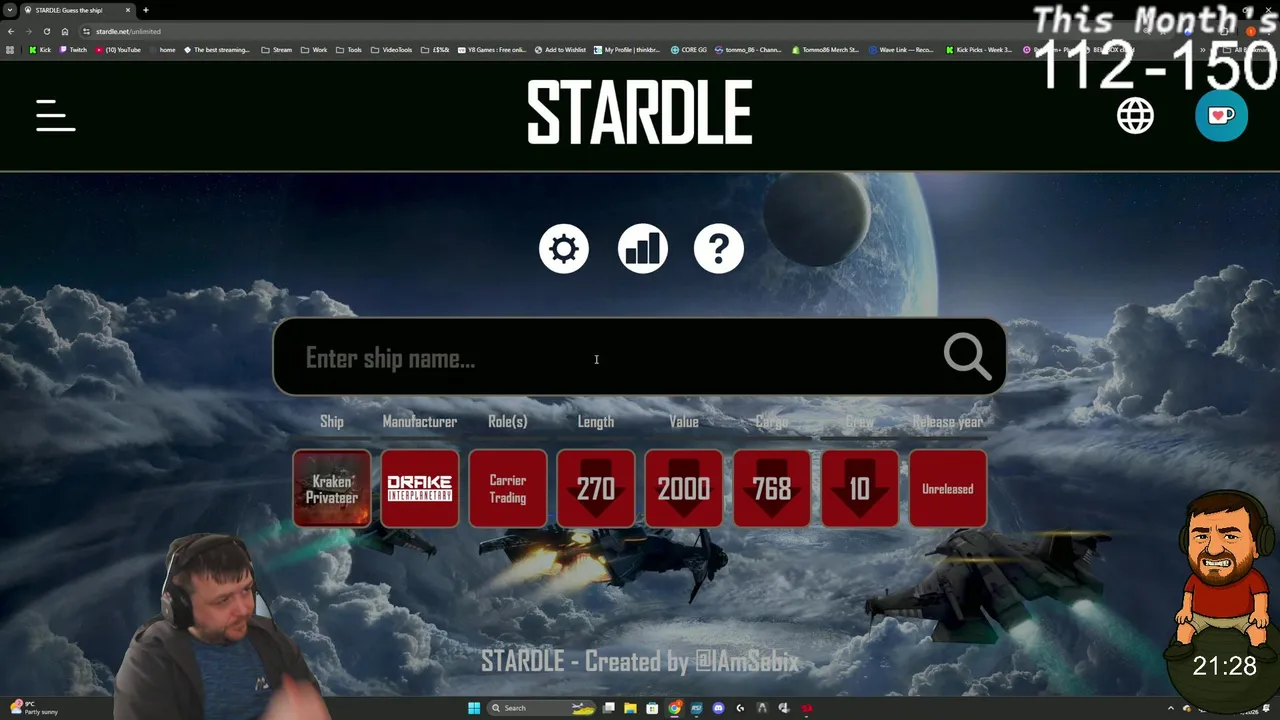Click the Kraken Privateer ship tile
1280x720 pixels.
(332, 488)
